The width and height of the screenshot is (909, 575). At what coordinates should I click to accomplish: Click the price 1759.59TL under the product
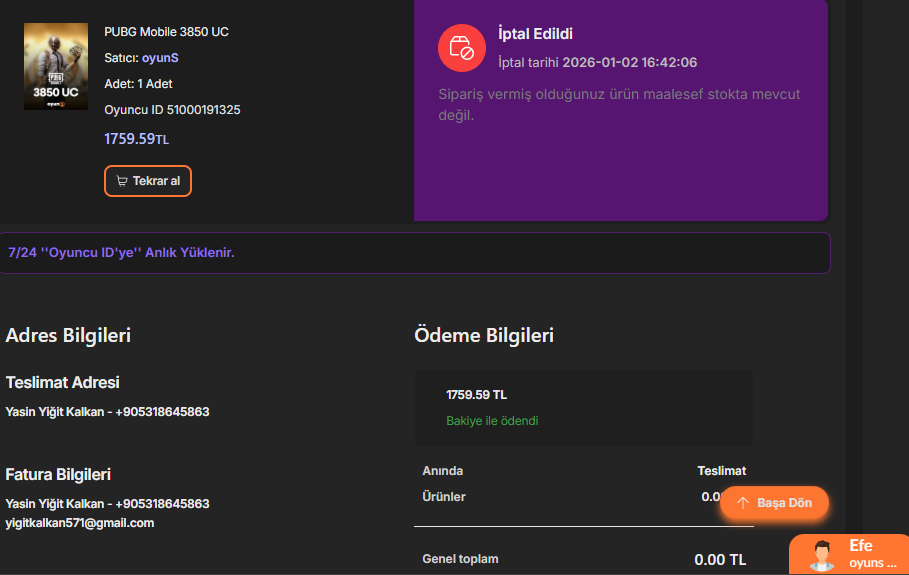(x=136, y=139)
